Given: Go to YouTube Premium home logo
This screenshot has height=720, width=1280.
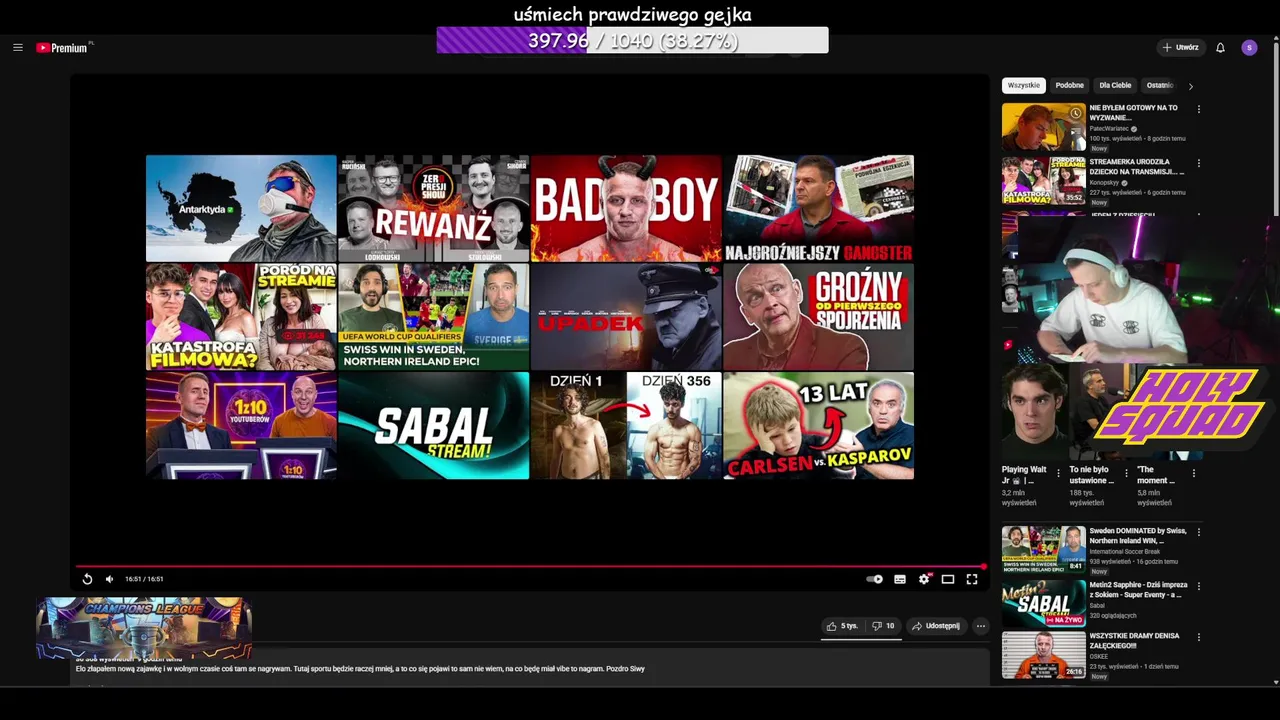Looking at the screenshot, I should tap(64, 47).
